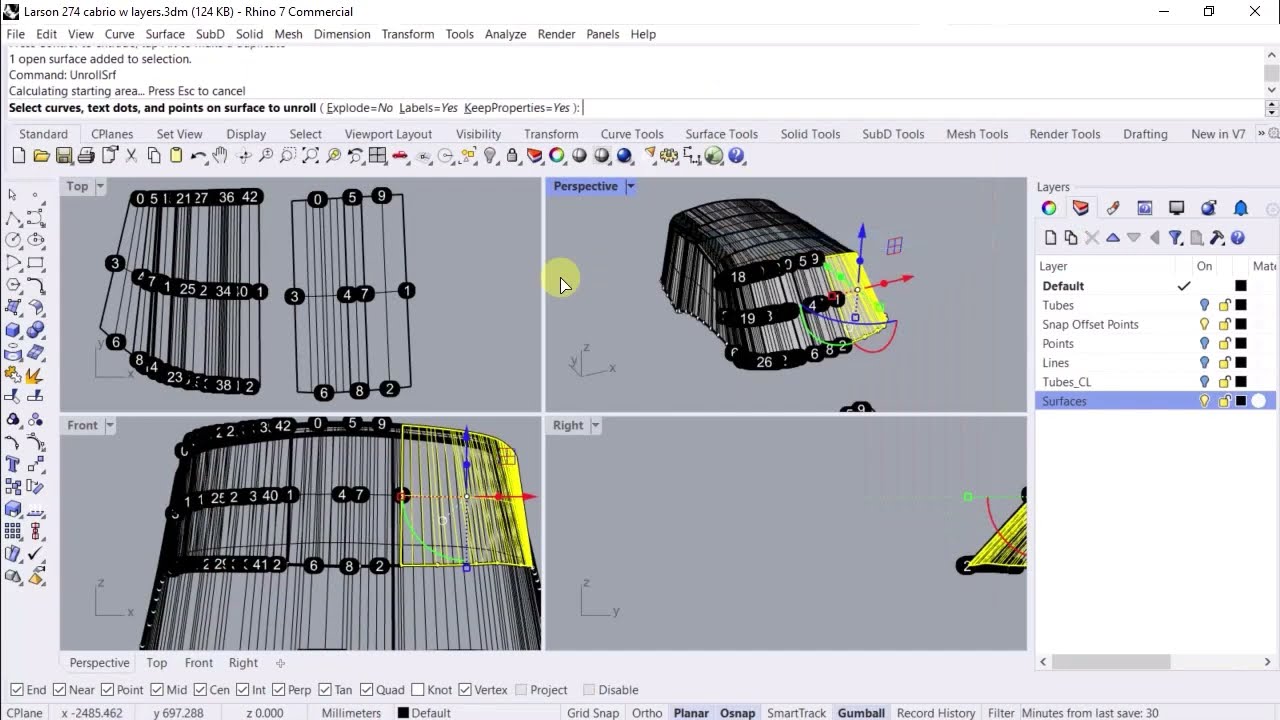Click the blue Help question mark icon
The width and height of the screenshot is (1280, 720).
pyautogui.click(x=737, y=156)
